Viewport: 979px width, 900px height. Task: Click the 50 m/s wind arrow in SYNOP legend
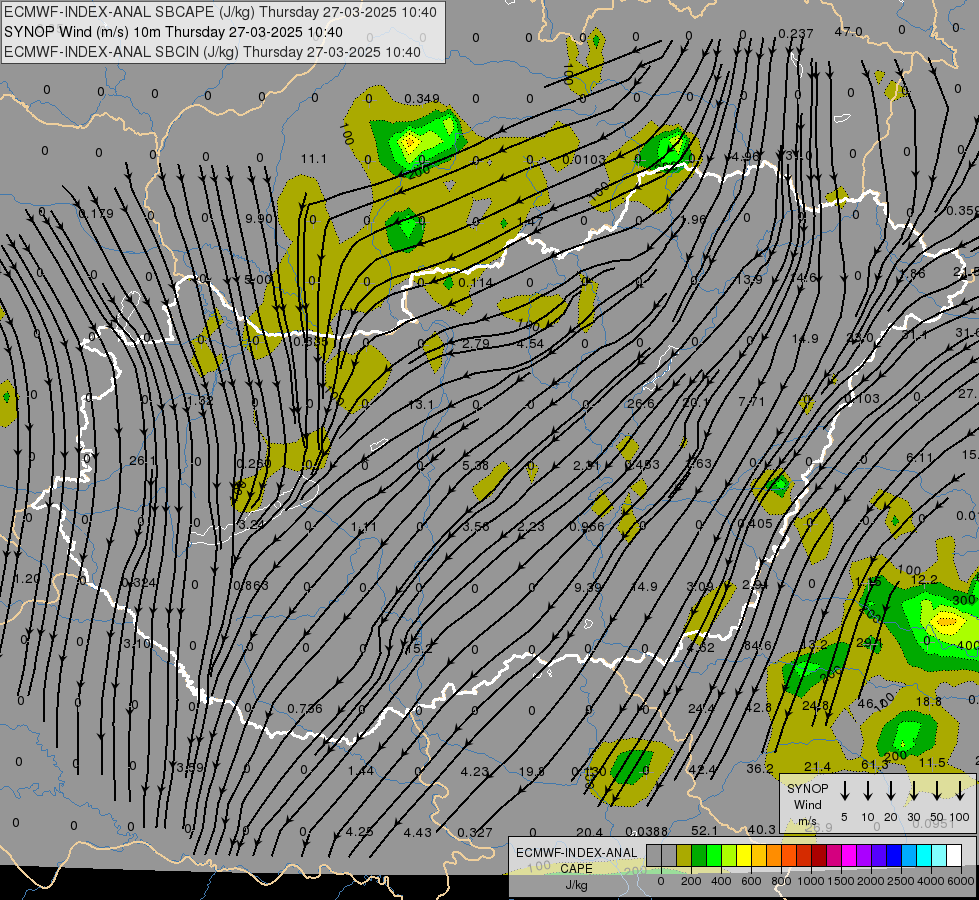[937, 790]
